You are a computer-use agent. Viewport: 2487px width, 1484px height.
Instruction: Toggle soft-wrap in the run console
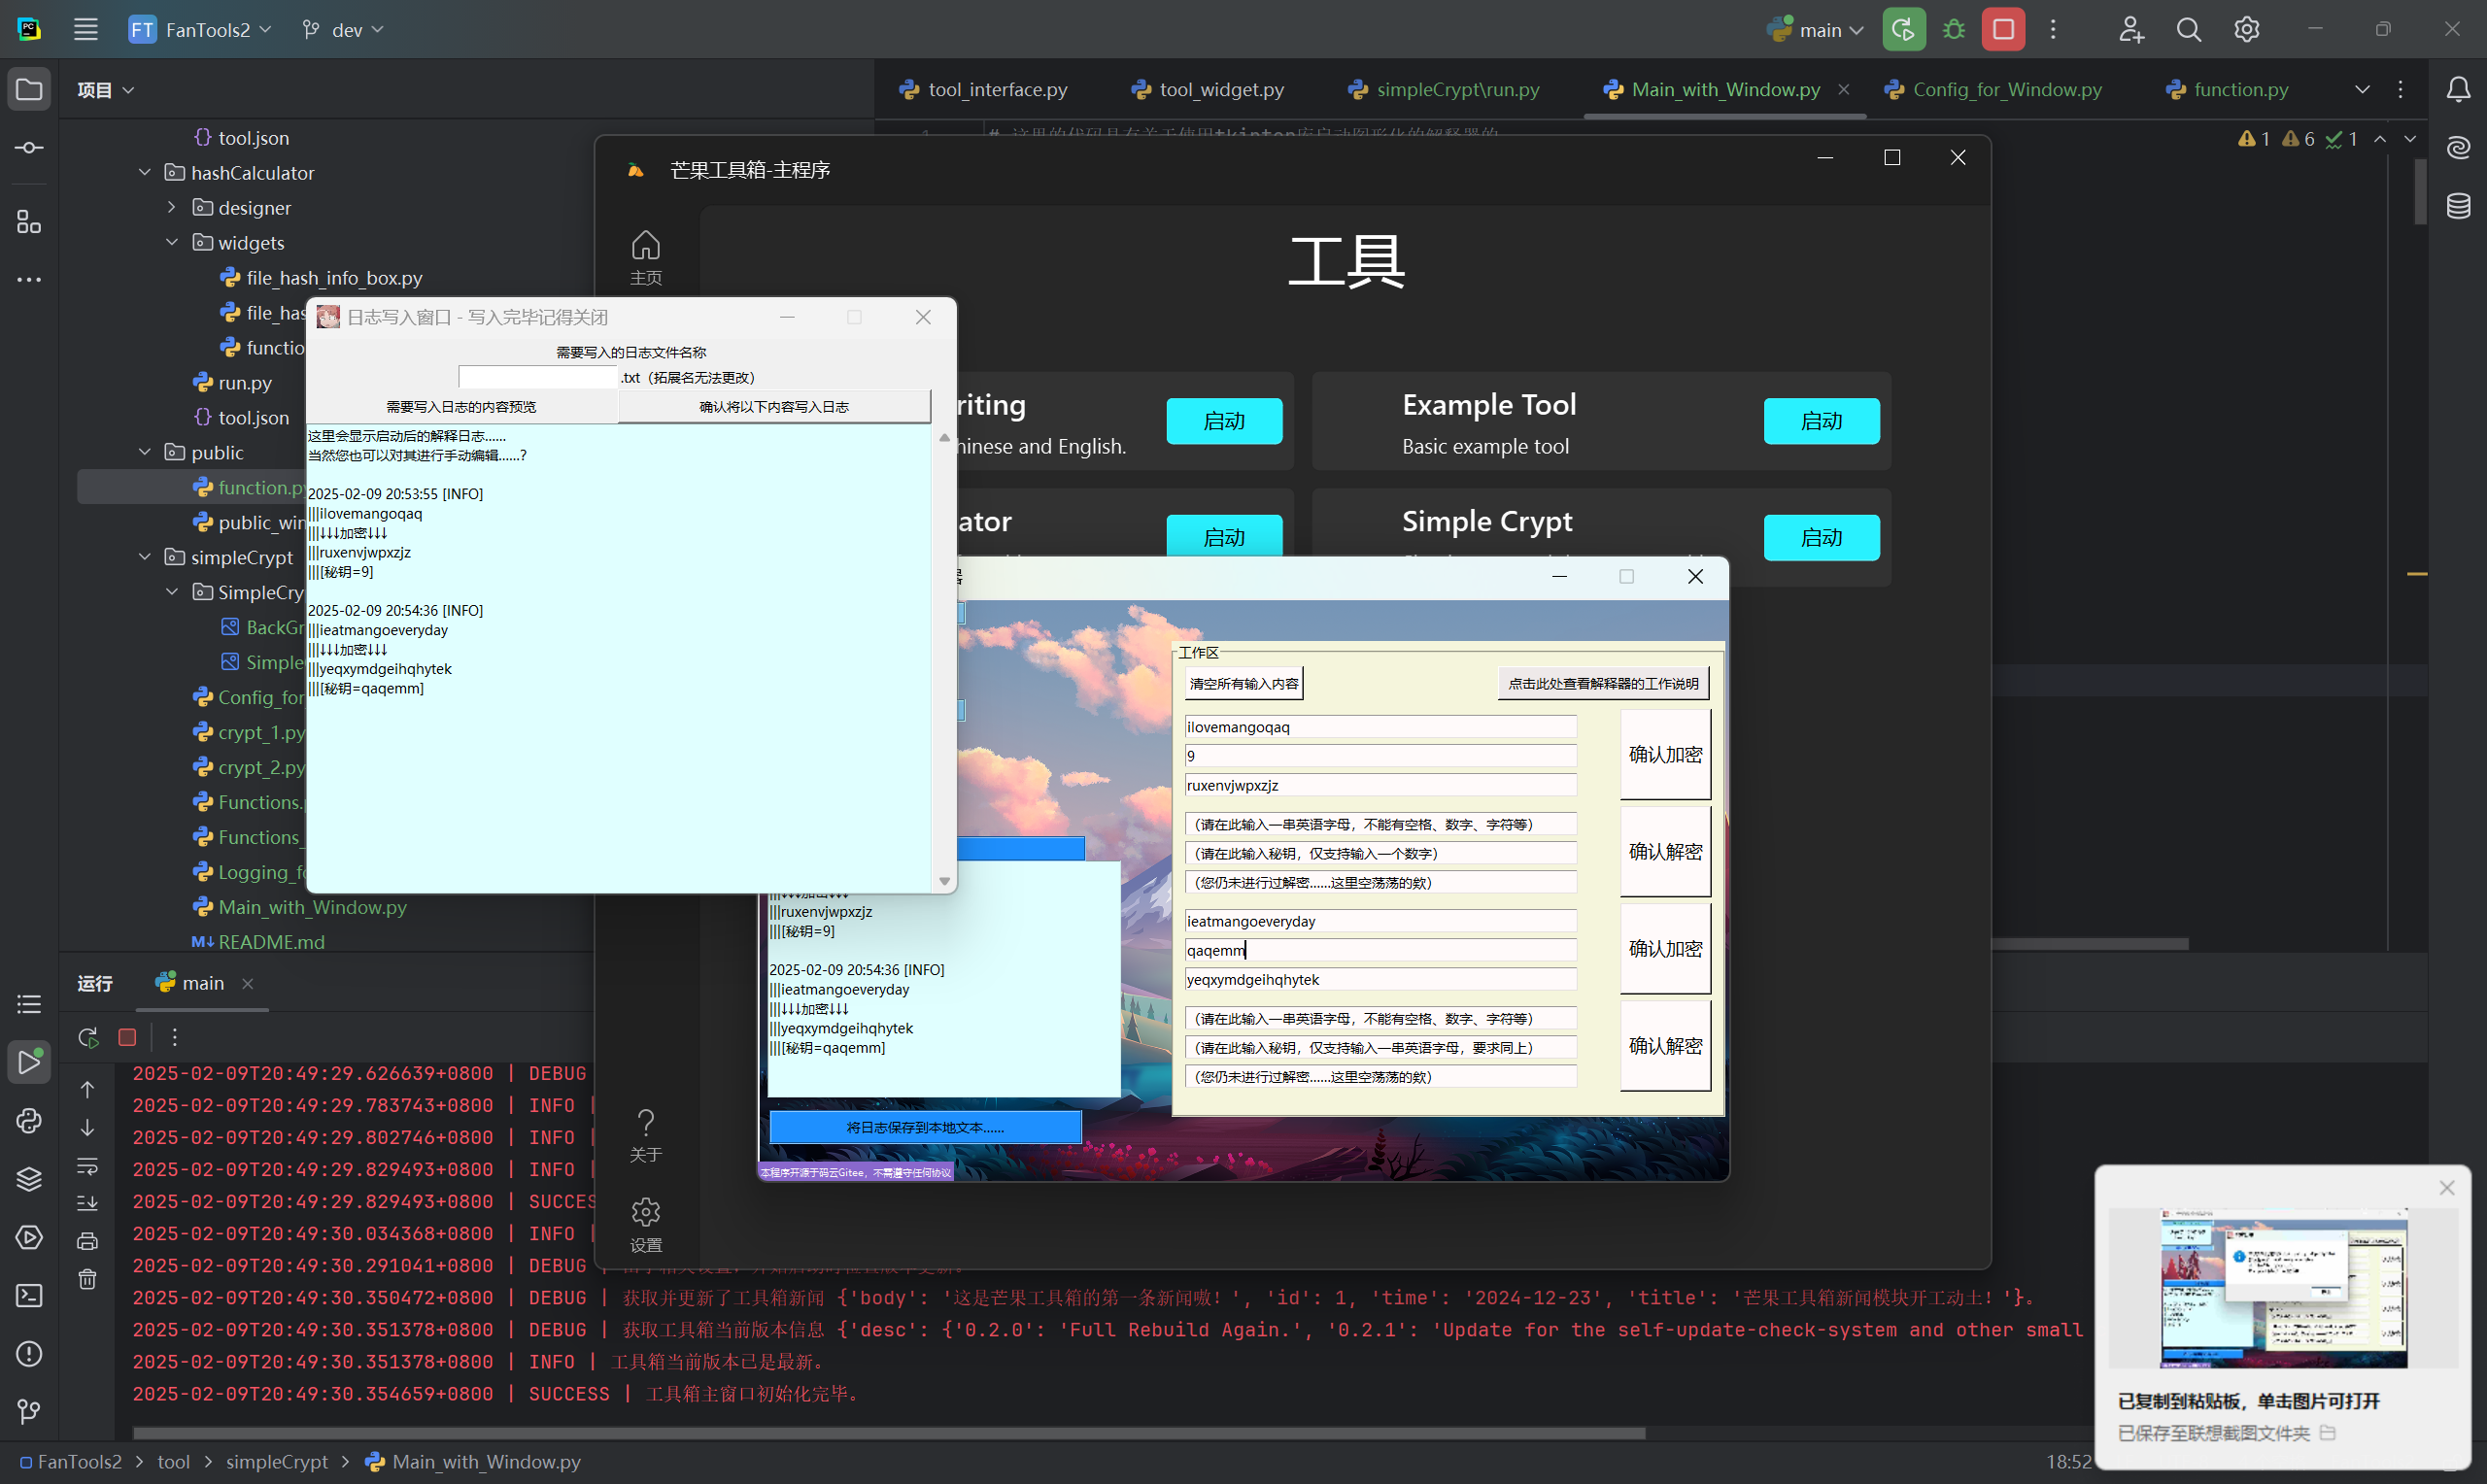88,1166
